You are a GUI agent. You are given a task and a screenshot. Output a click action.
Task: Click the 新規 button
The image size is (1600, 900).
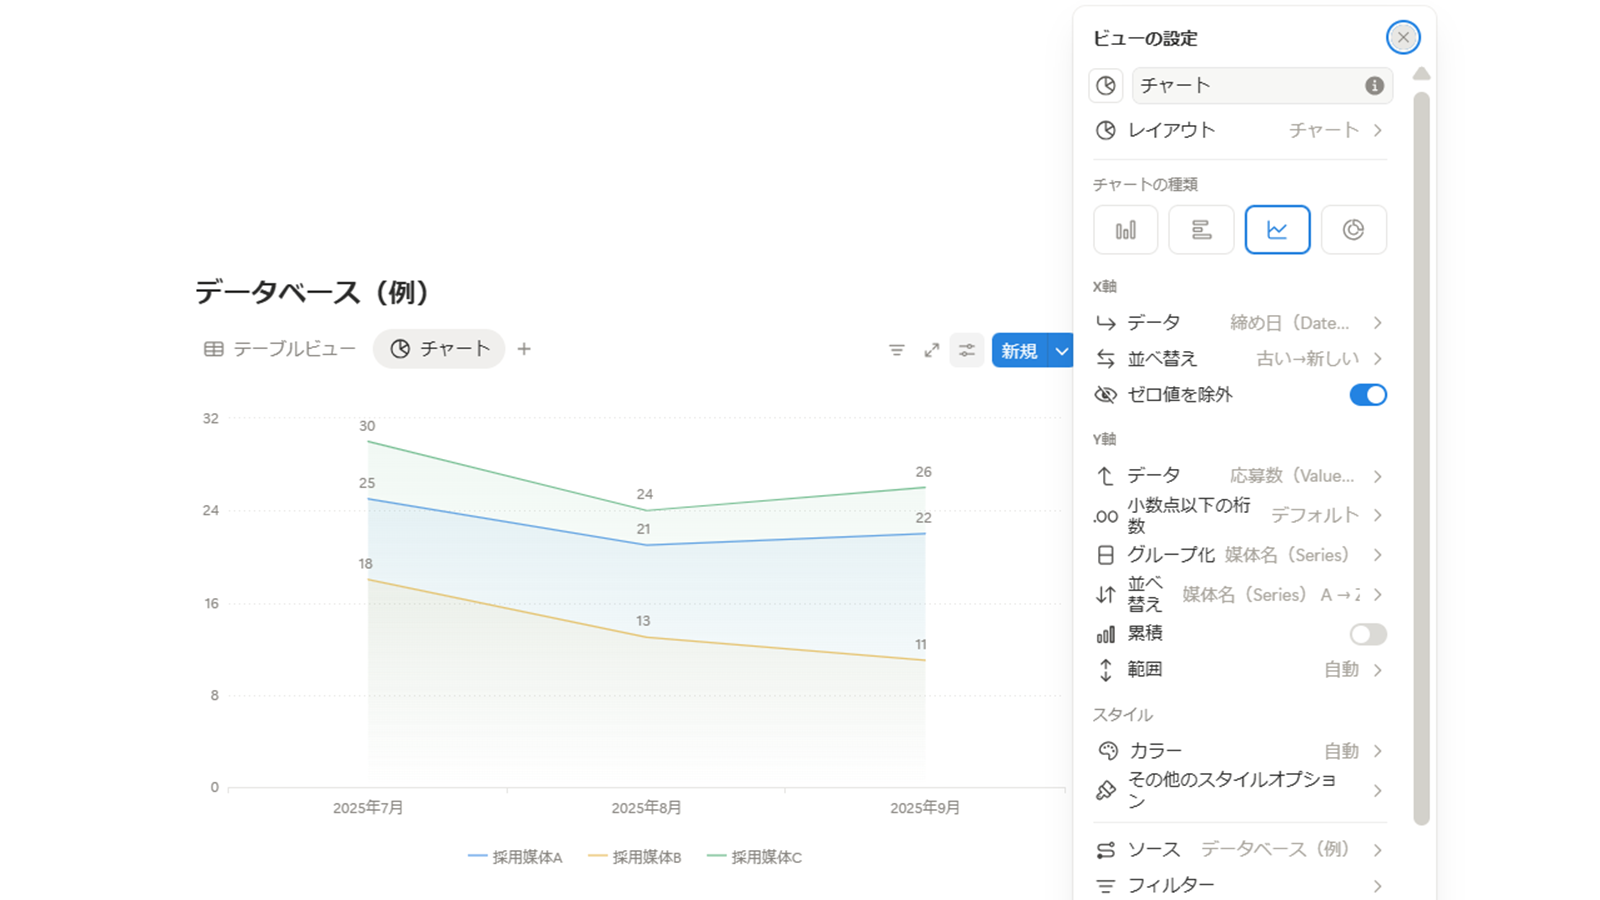[x=1019, y=351]
